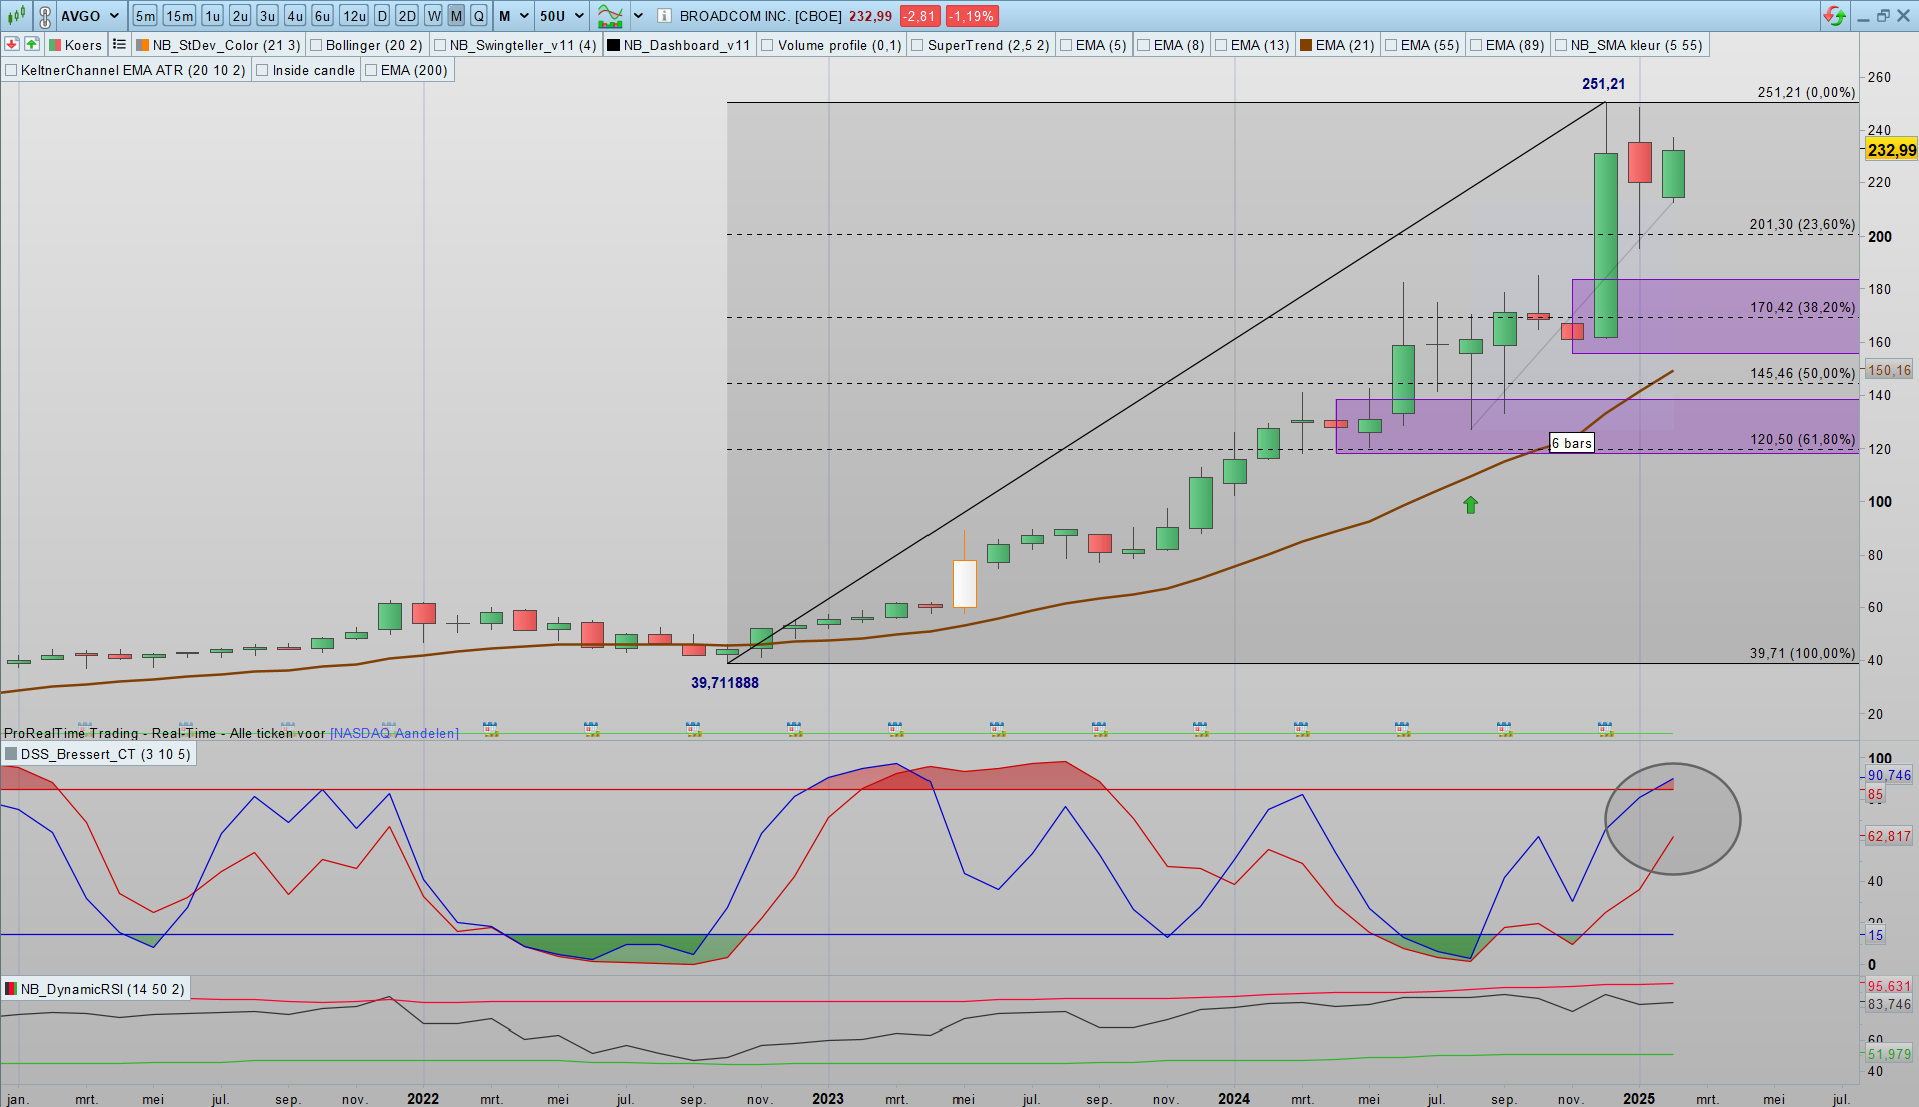Image resolution: width=1919 pixels, height=1107 pixels.
Task: Open the indicators icon with the wave lines
Action: click(x=609, y=16)
